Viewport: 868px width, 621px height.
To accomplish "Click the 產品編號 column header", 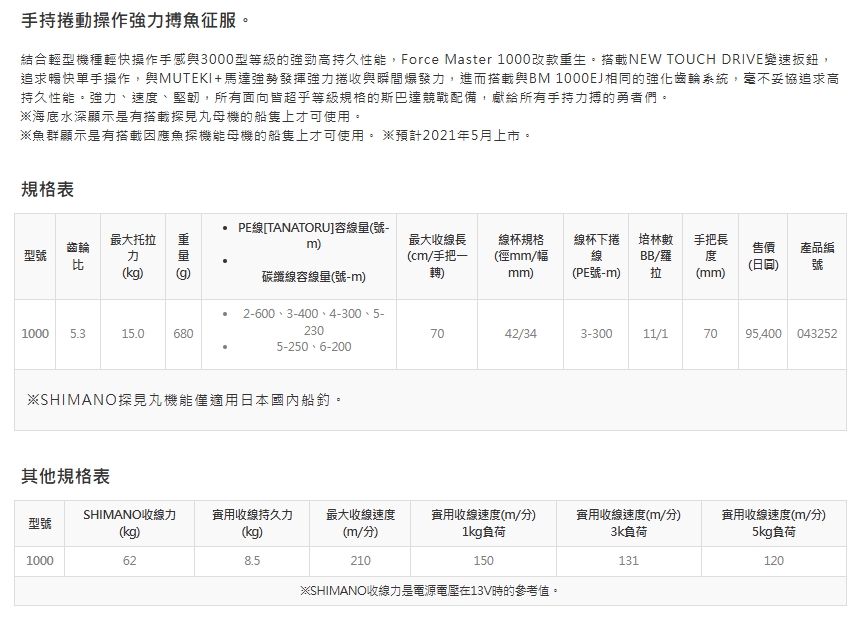I will [x=817, y=256].
